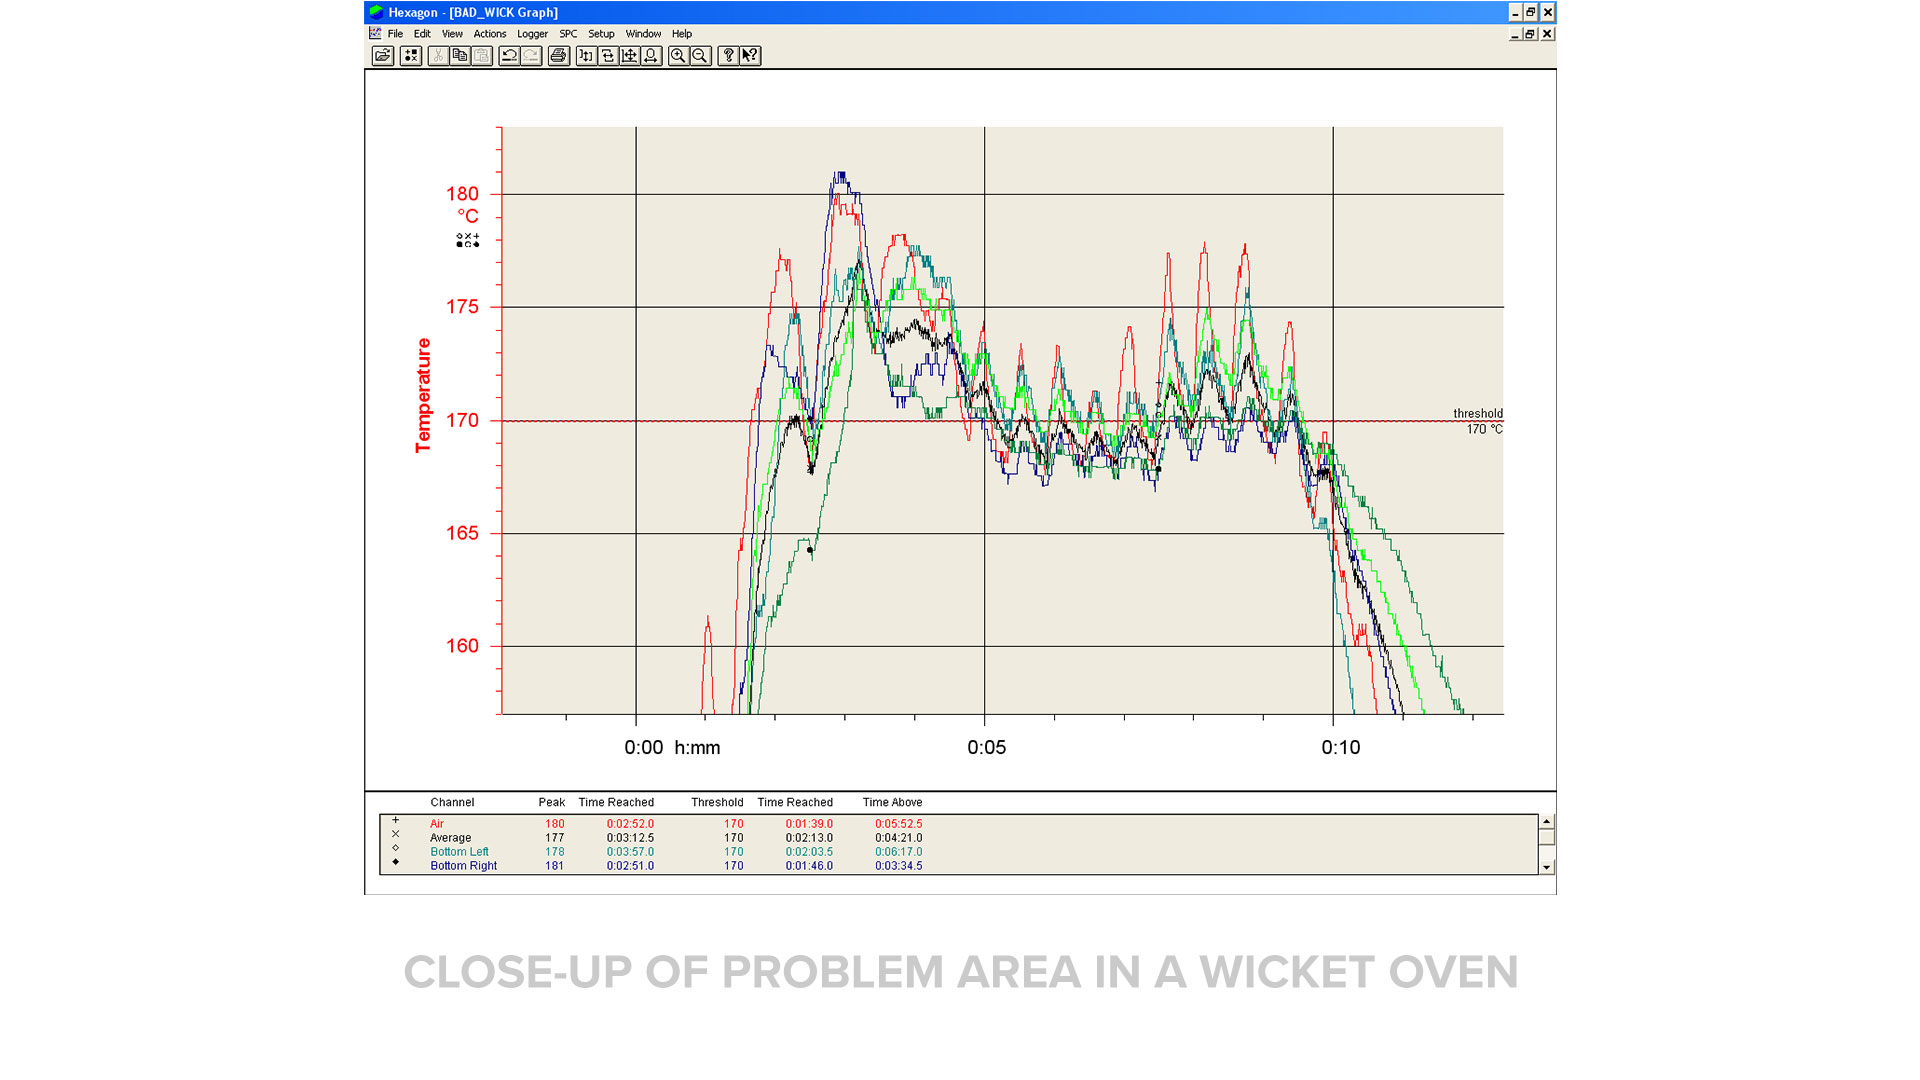Screen dimensions: 1920x1080
Task: Click the 0:10 time axis label
Action: tap(1341, 747)
